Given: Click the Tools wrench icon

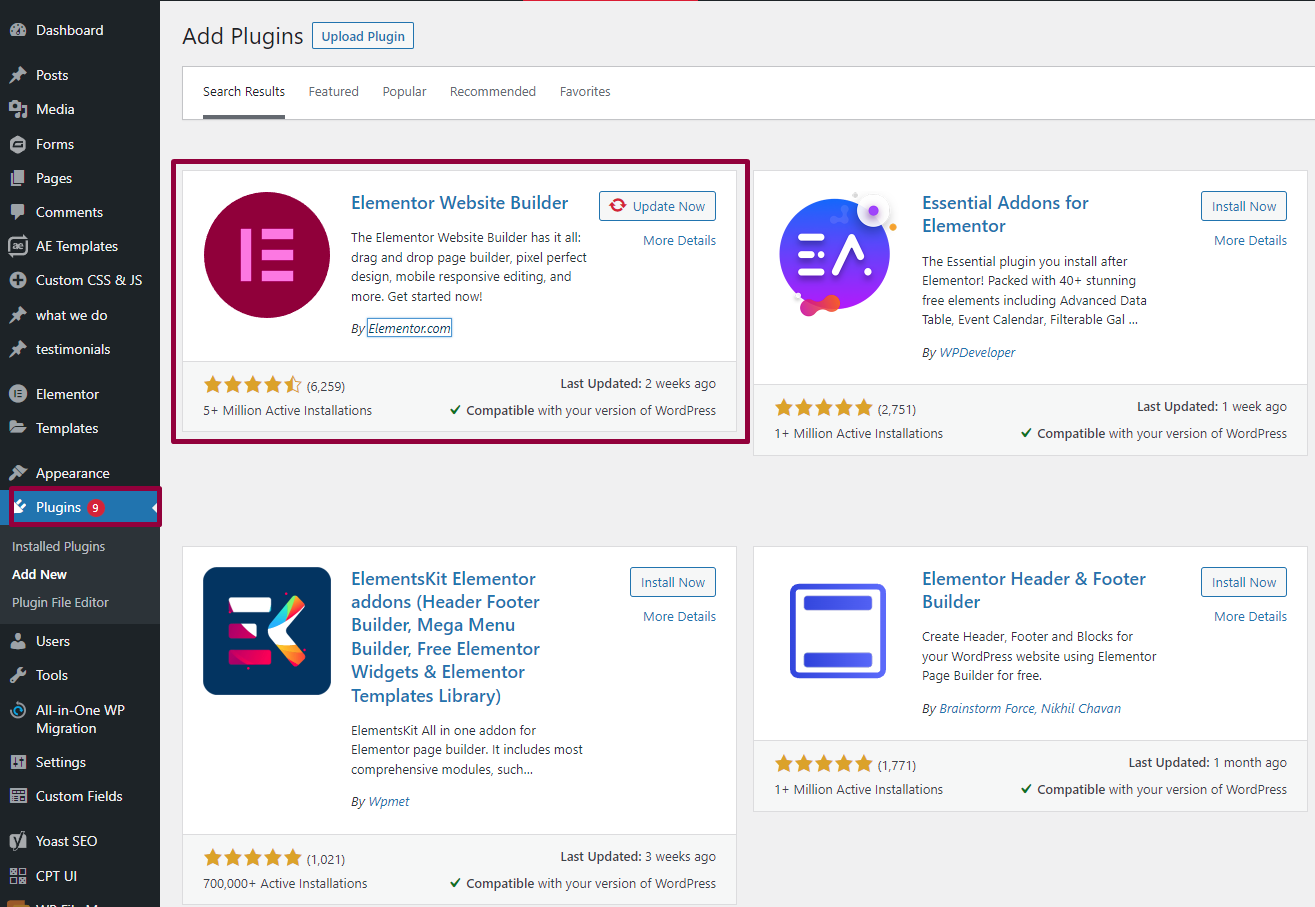Looking at the screenshot, I should (x=18, y=675).
